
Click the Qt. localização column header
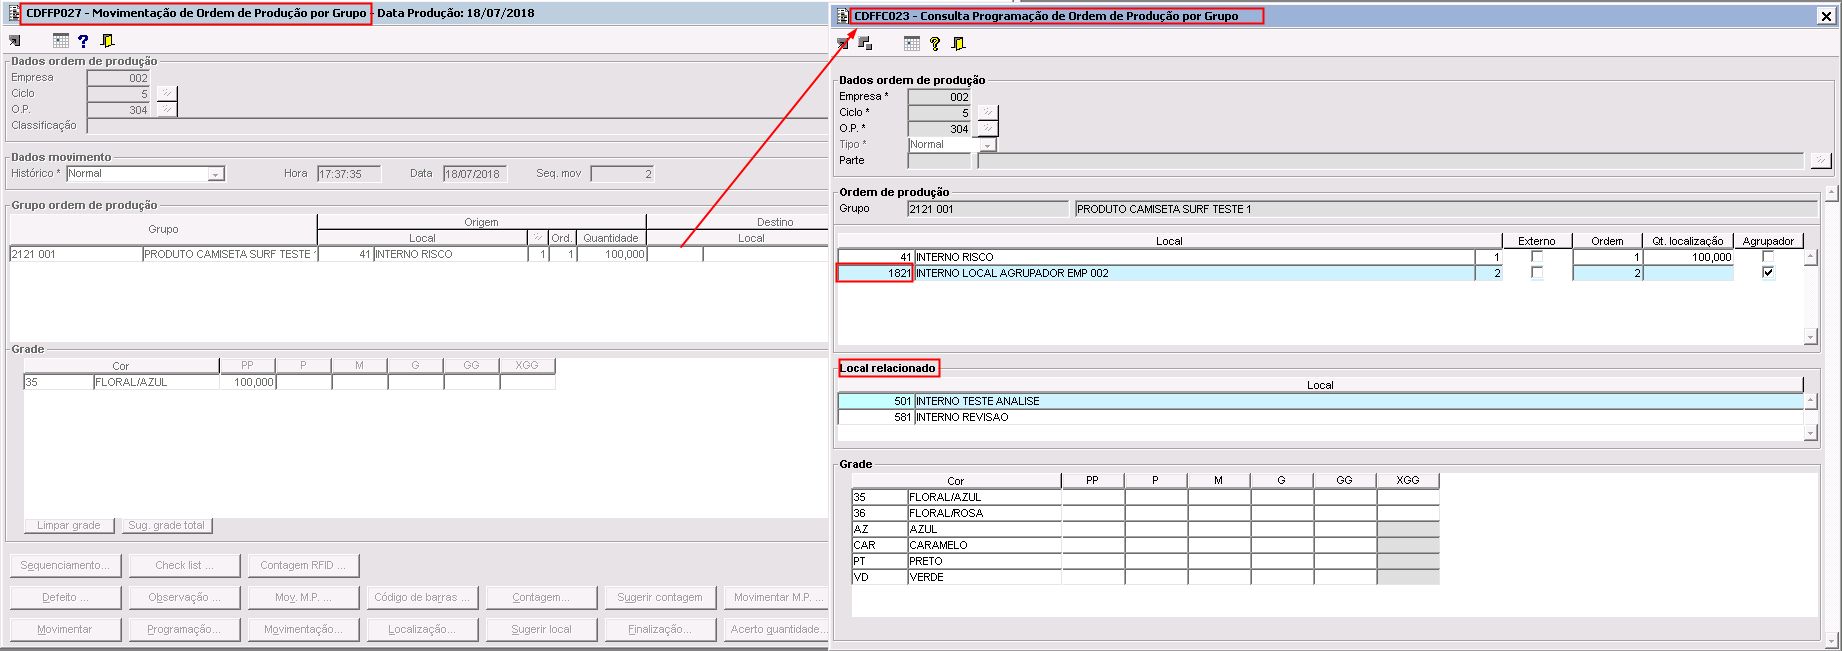click(1687, 241)
